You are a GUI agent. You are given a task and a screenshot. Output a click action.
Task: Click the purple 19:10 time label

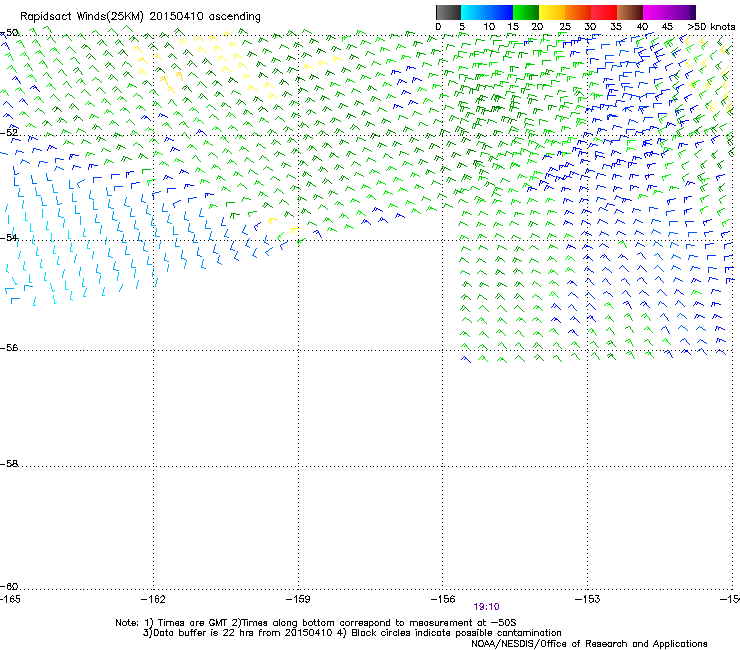pos(486,607)
